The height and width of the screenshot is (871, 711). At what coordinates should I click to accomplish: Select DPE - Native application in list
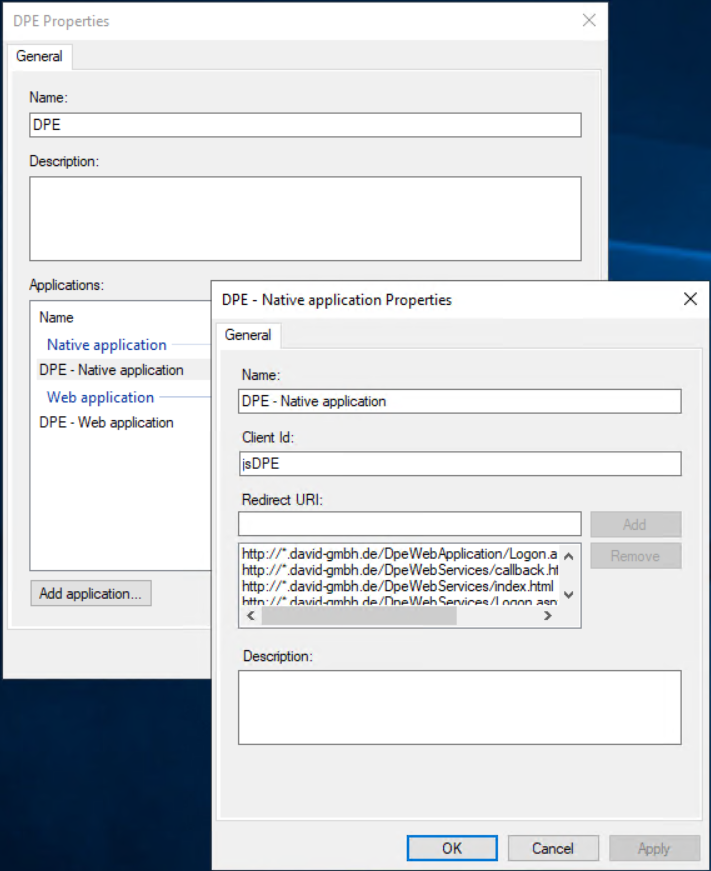(x=111, y=370)
